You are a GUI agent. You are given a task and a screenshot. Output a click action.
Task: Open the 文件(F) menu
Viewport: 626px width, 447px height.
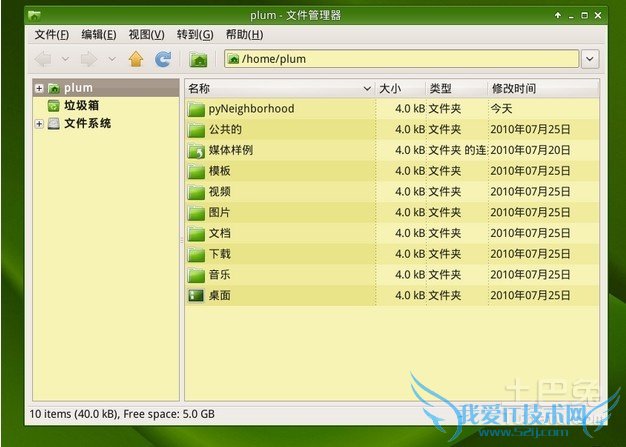pos(52,35)
